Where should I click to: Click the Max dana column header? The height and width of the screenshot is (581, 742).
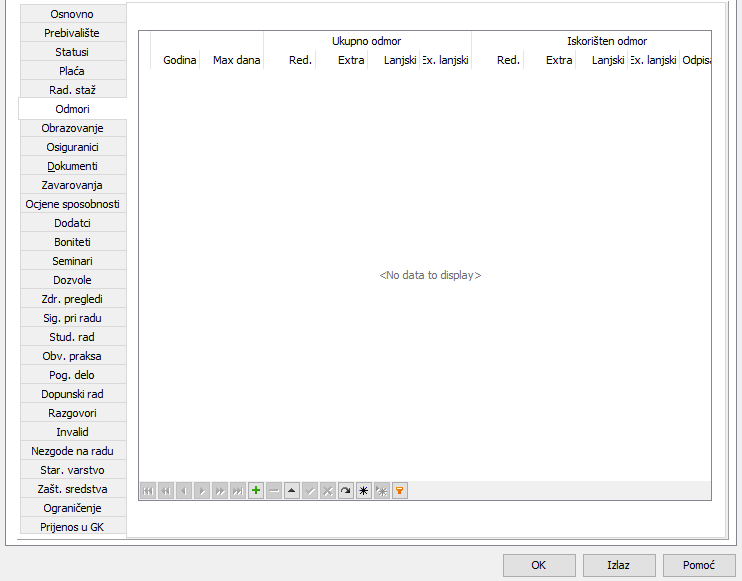236,60
